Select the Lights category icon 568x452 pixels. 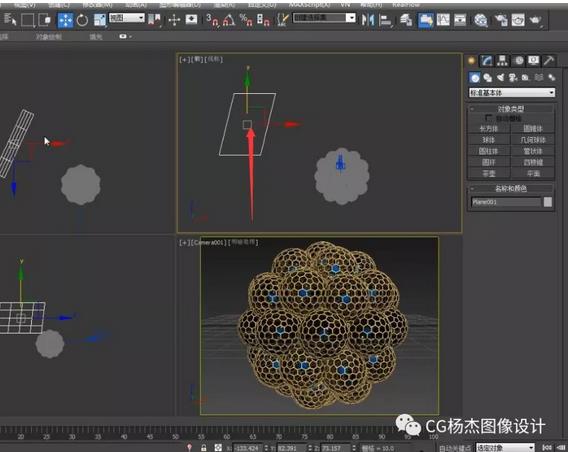[x=501, y=77]
